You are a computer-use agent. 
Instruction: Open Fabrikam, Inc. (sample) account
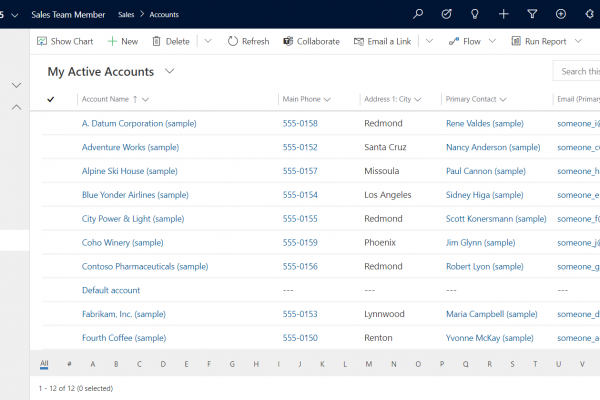click(124, 314)
